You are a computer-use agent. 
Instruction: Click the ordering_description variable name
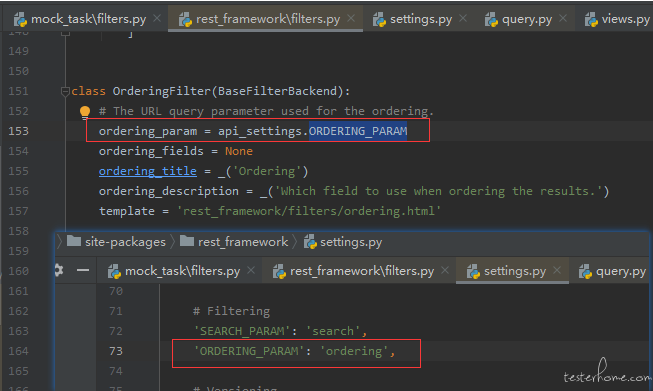pyautogui.click(x=169, y=191)
